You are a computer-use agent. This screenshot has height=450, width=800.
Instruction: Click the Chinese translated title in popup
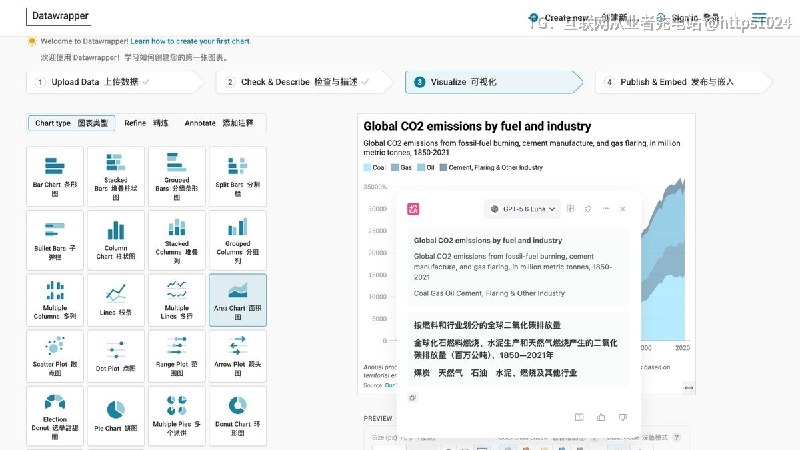tap(487, 325)
